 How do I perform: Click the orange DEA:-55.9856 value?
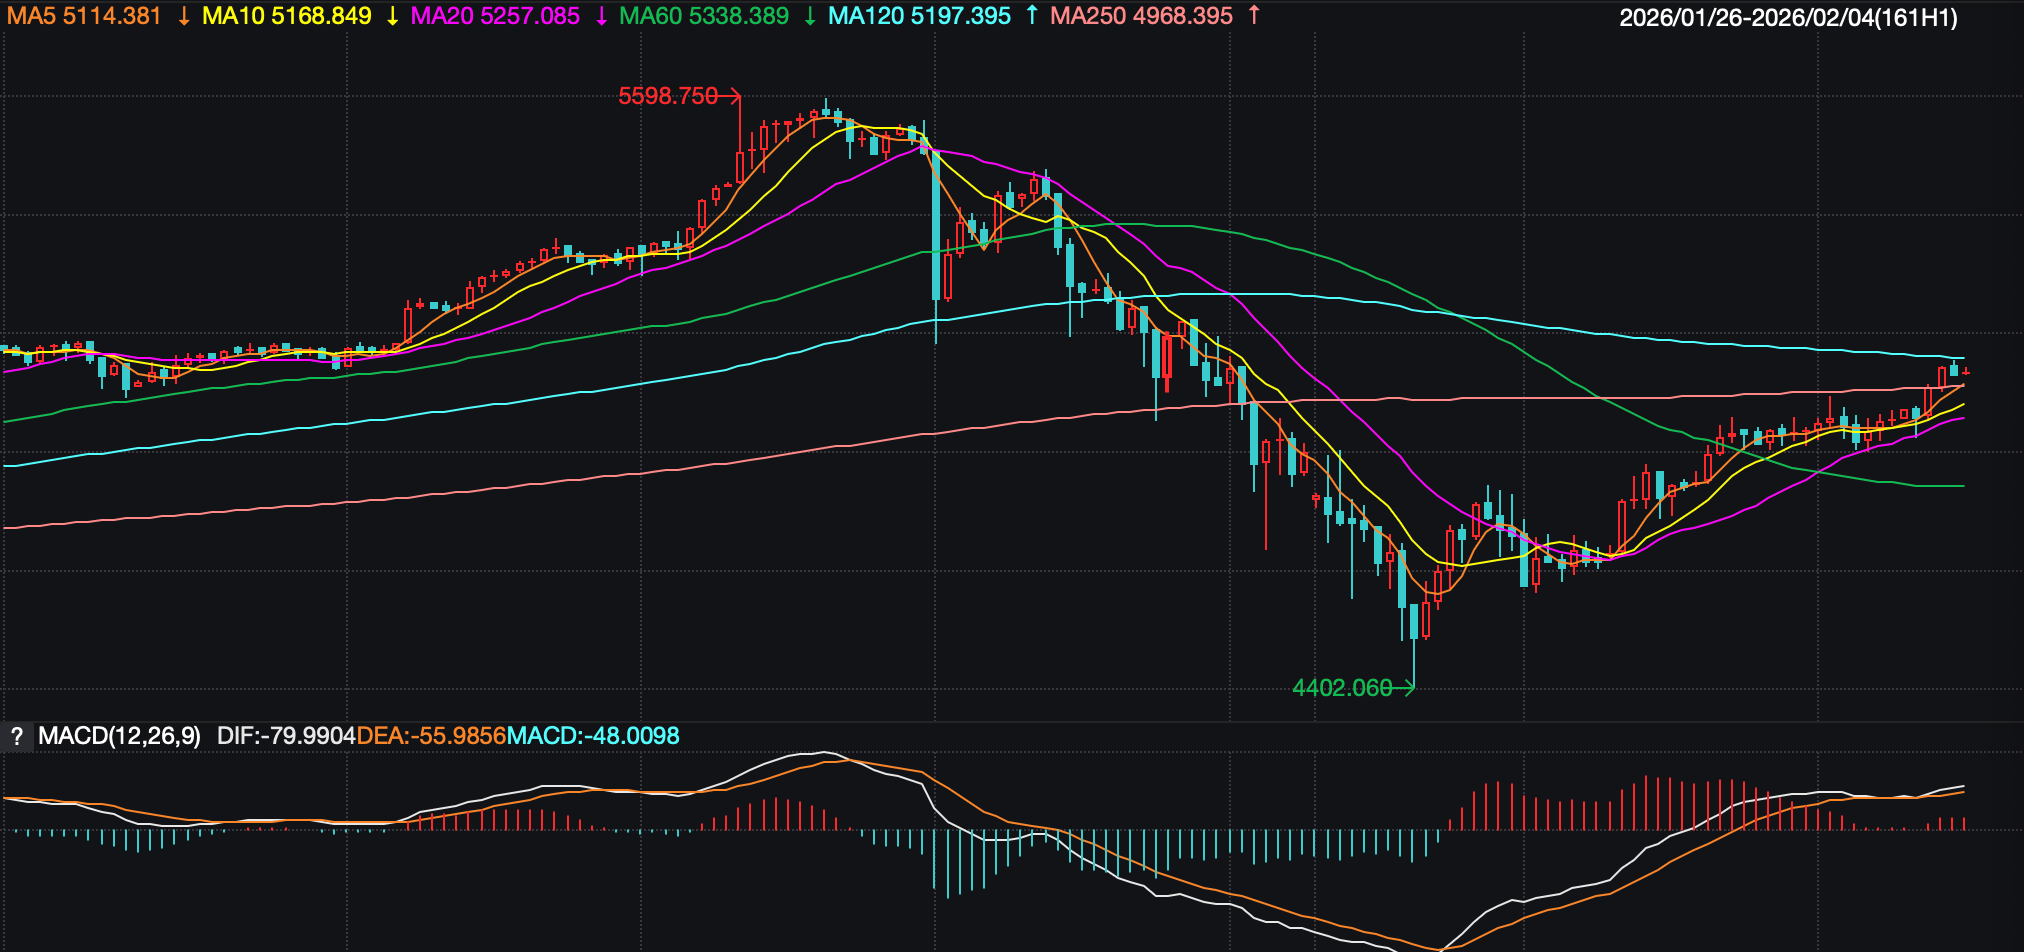pos(431,737)
